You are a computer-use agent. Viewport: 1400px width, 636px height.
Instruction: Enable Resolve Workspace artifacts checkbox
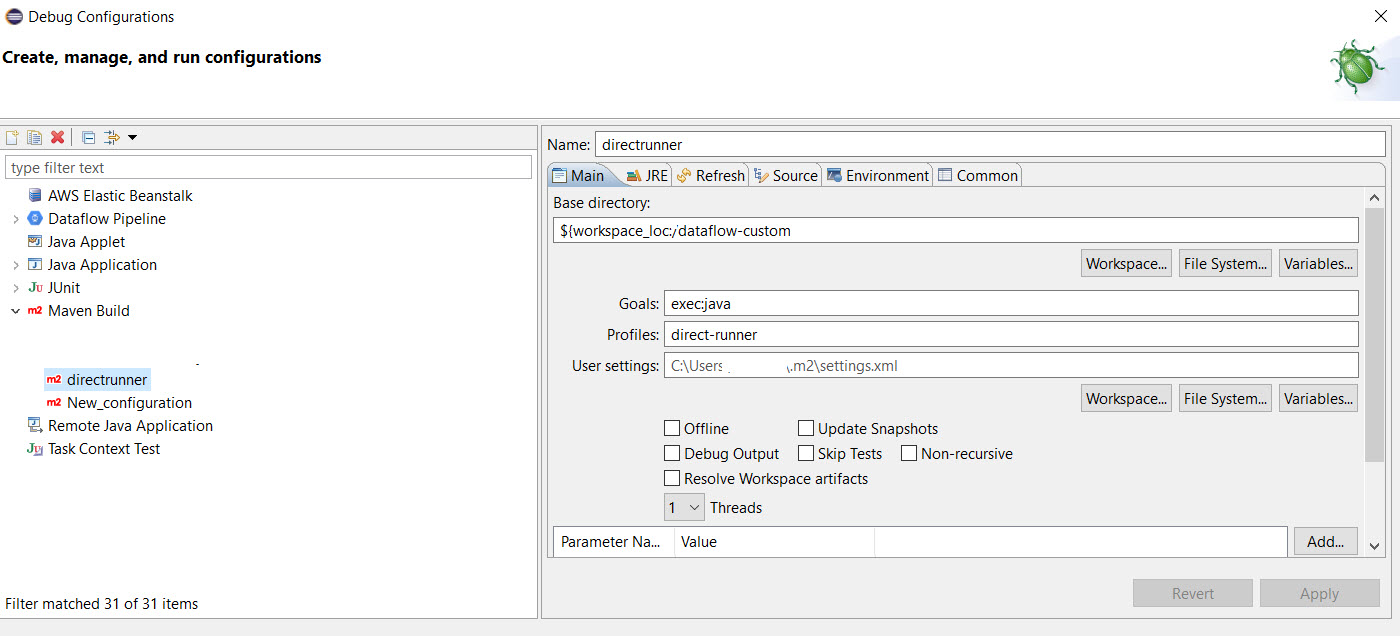tap(672, 478)
